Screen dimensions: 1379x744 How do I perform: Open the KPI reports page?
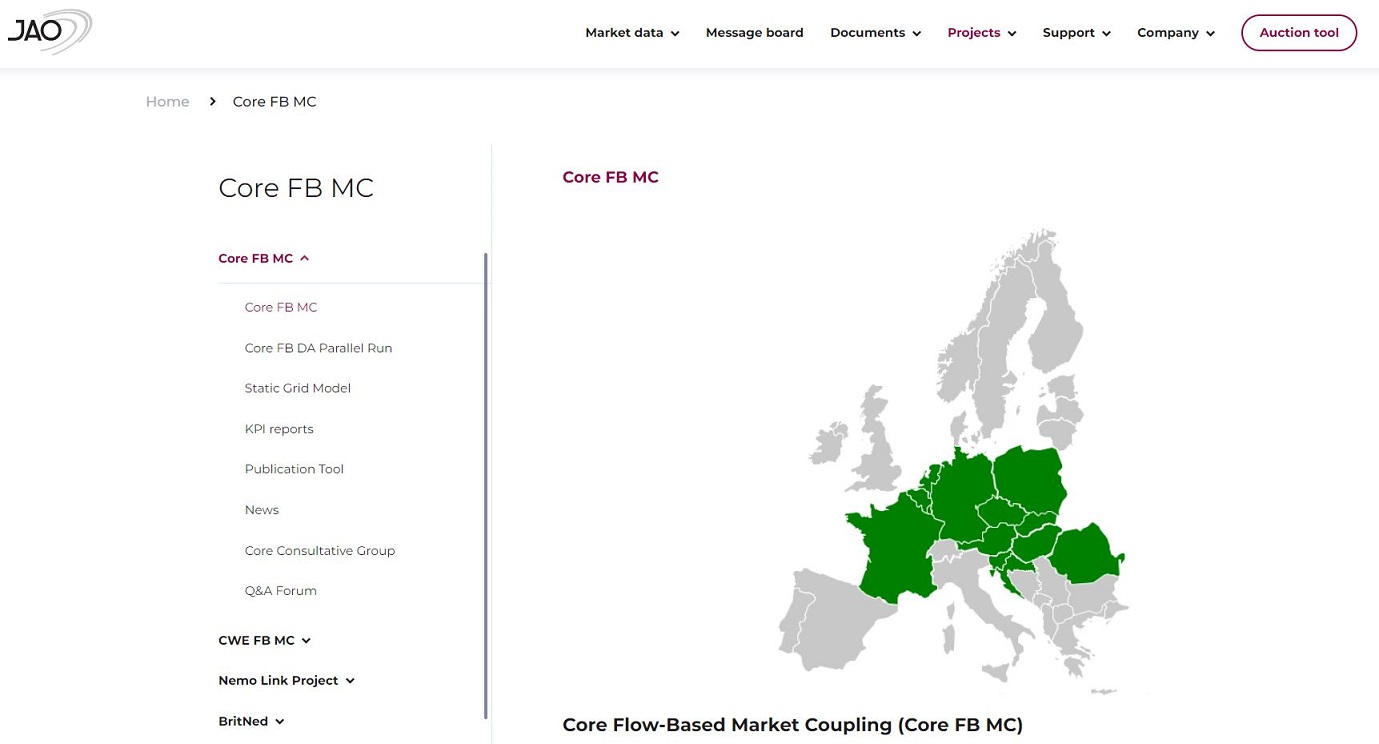279,429
